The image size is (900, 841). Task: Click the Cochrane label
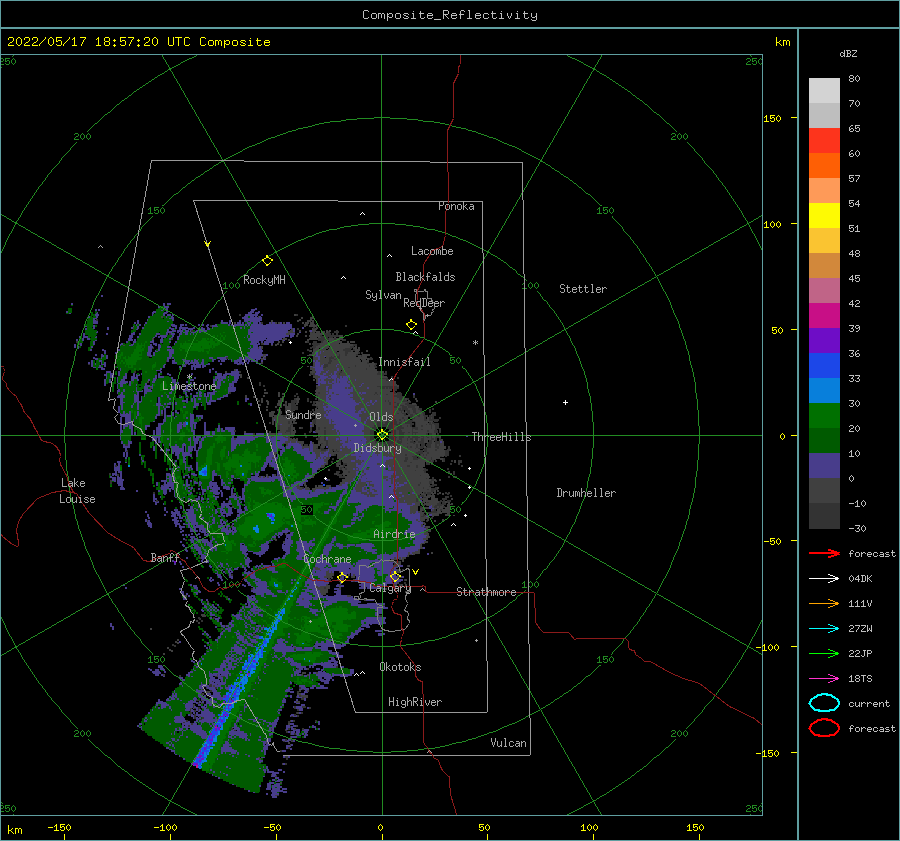point(327,559)
